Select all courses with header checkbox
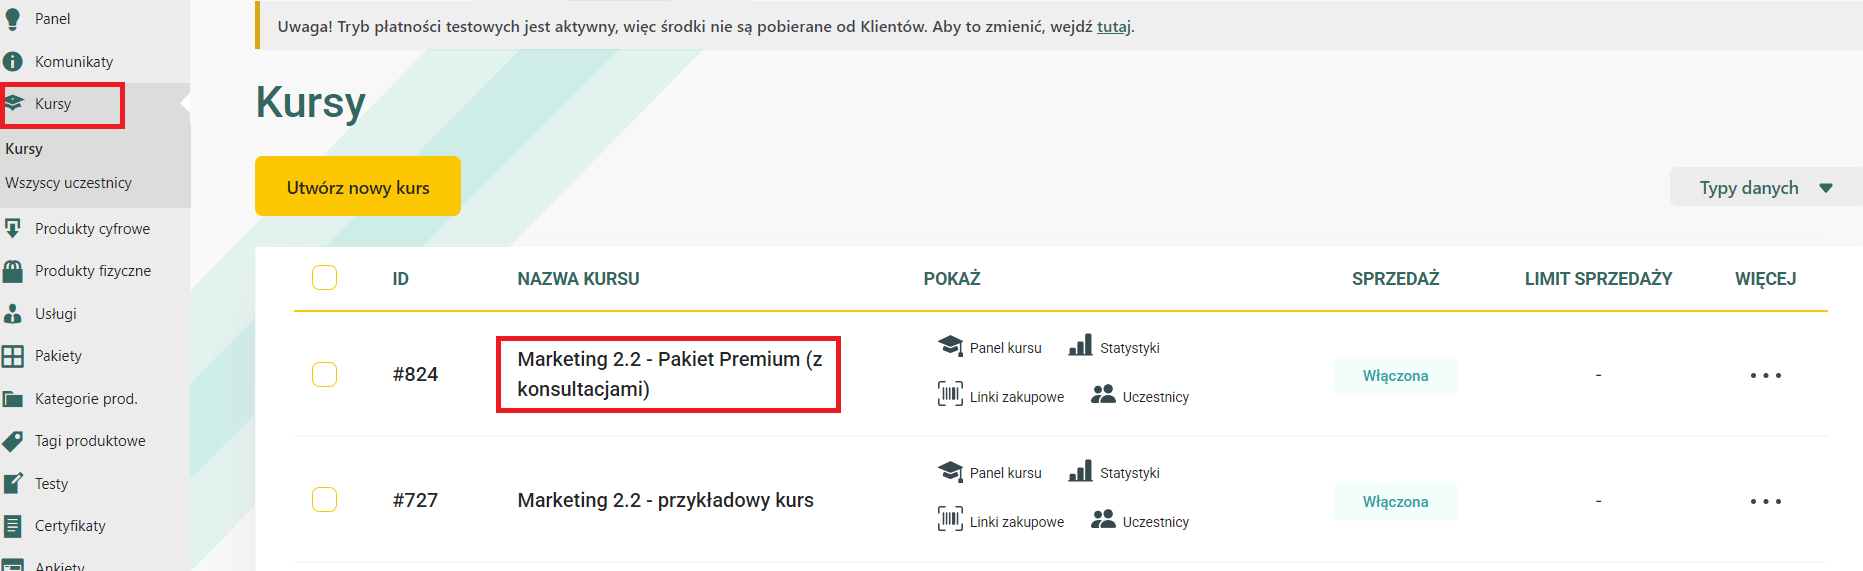The height and width of the screenshot is (571, 1863). (324, 278)
